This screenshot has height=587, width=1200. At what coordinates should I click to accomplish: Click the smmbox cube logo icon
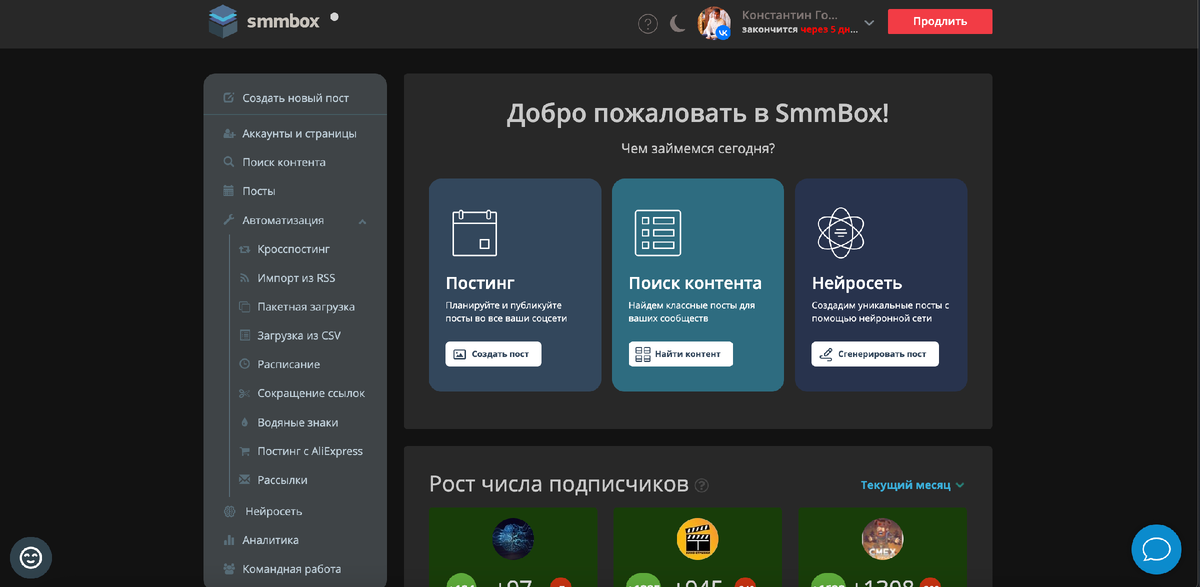pyautogui.click(x=223, y=21)
